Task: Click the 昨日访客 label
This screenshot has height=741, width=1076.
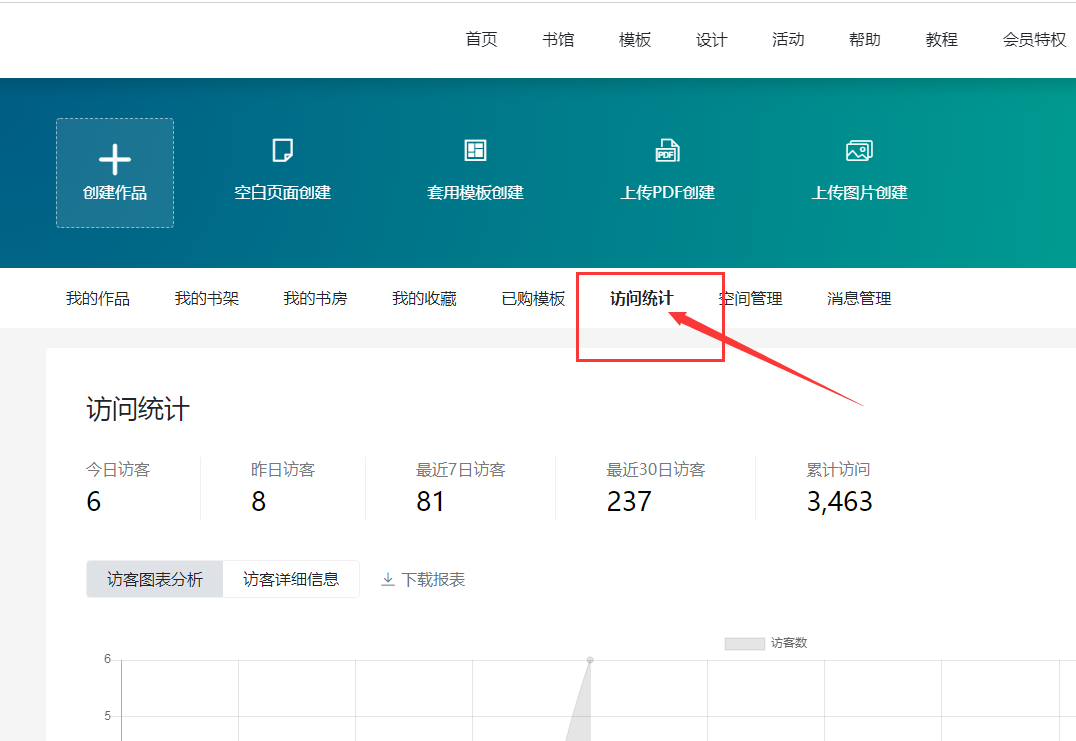Action: pos(283,469)
